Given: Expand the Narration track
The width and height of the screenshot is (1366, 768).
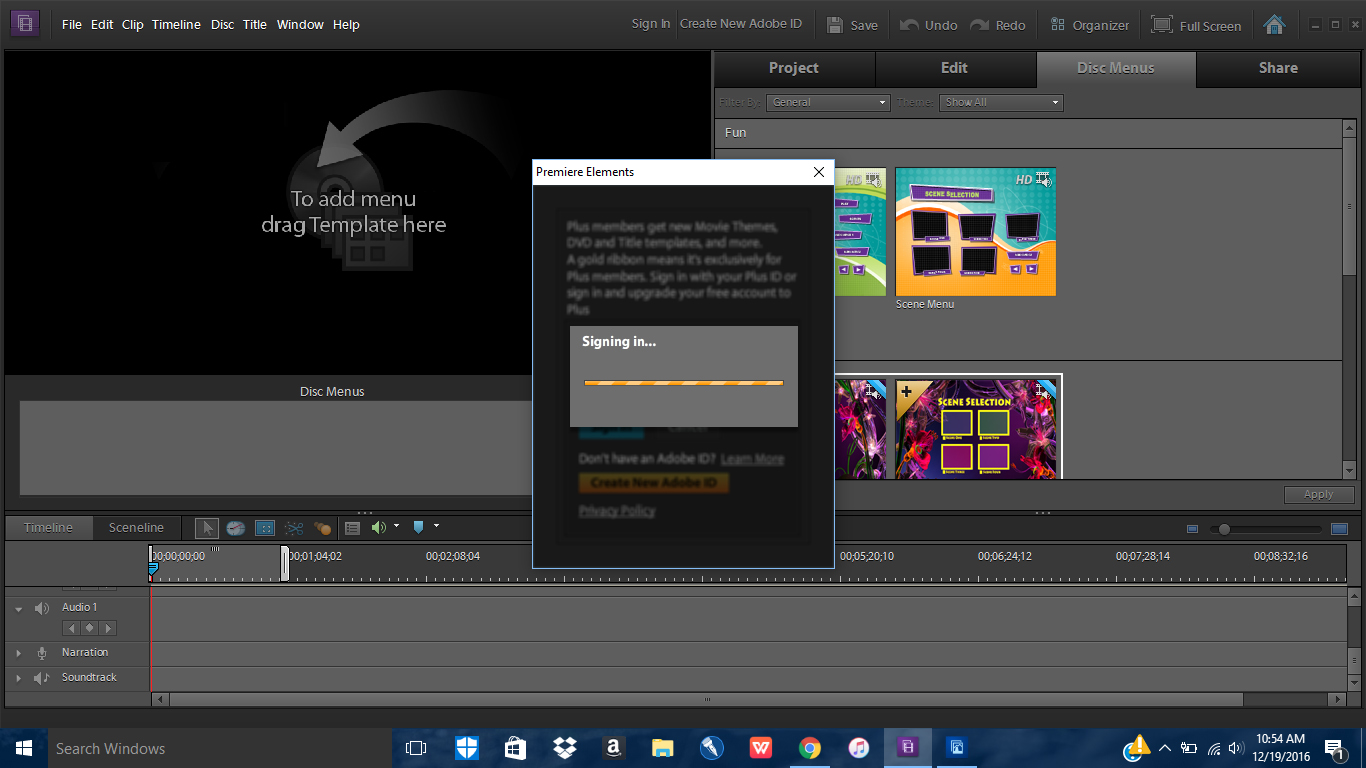Looking at the screenshot, I should point(18,653).
